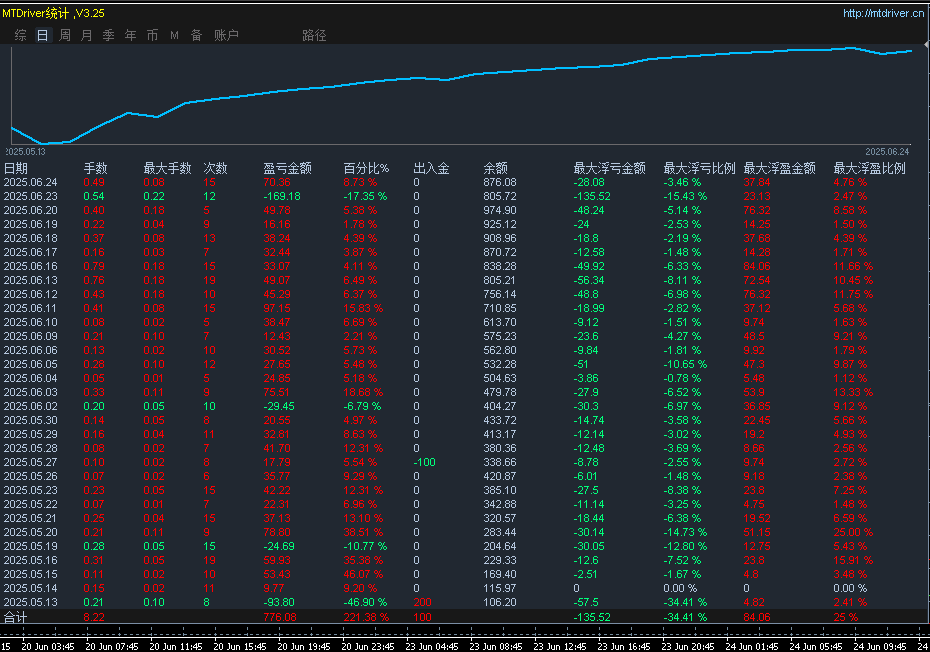The image size is (930, 652).
Task: Select the 年 yearly statistics tab
Action: (x=130, y=35)
